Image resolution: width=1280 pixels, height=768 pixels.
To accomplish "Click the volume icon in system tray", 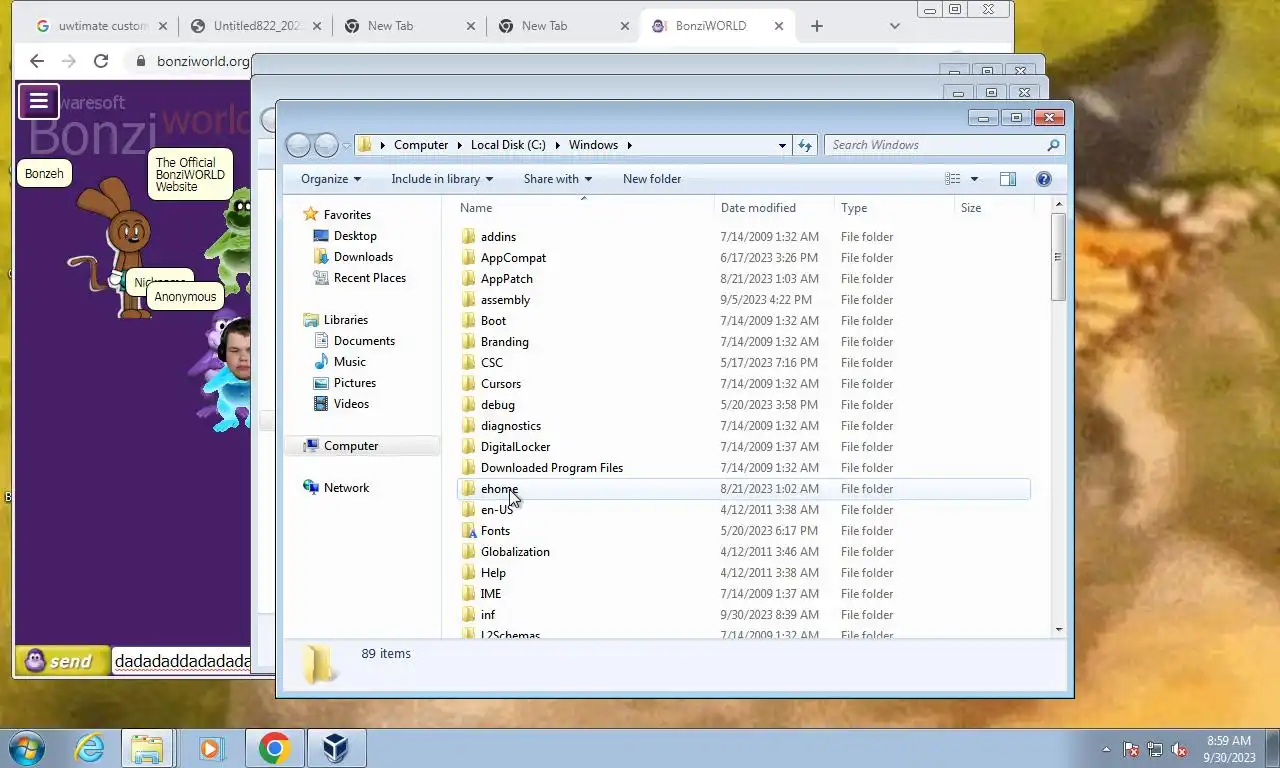I will click(x=1179, y=749).
